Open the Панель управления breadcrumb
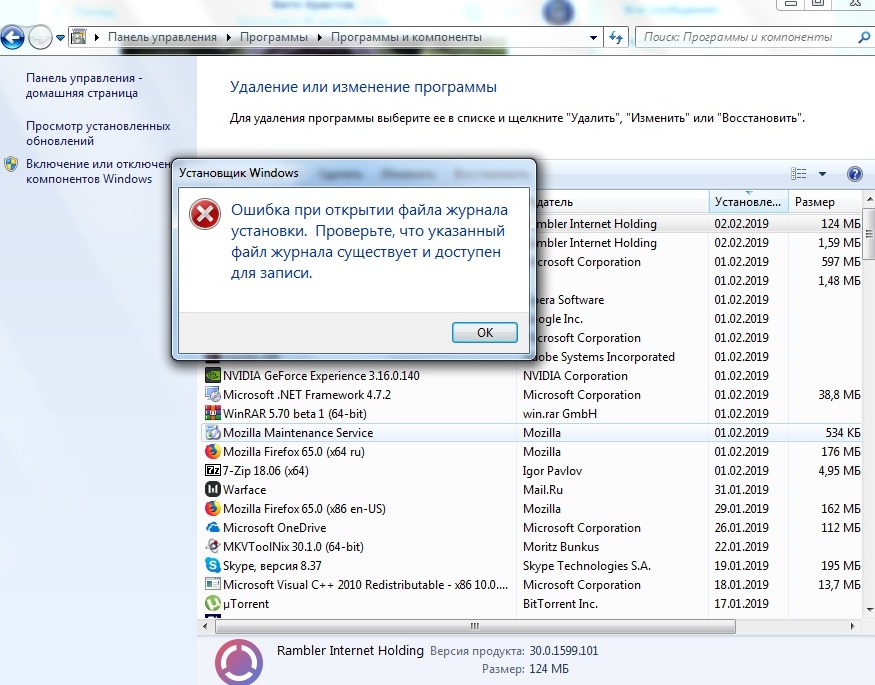 162,37
